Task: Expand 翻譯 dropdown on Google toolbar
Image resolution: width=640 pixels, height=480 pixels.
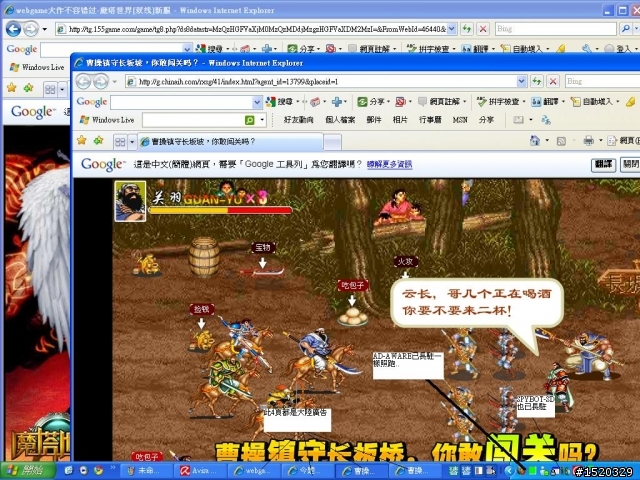Action: point(563,101)
